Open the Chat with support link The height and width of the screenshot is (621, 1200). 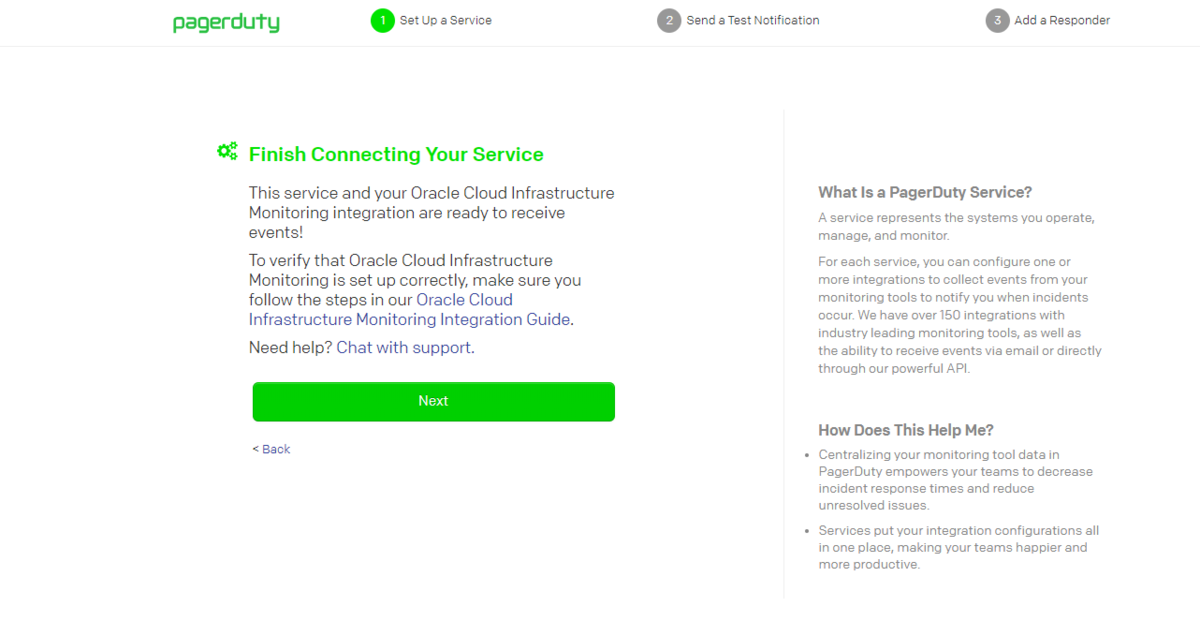coord(403,347)
